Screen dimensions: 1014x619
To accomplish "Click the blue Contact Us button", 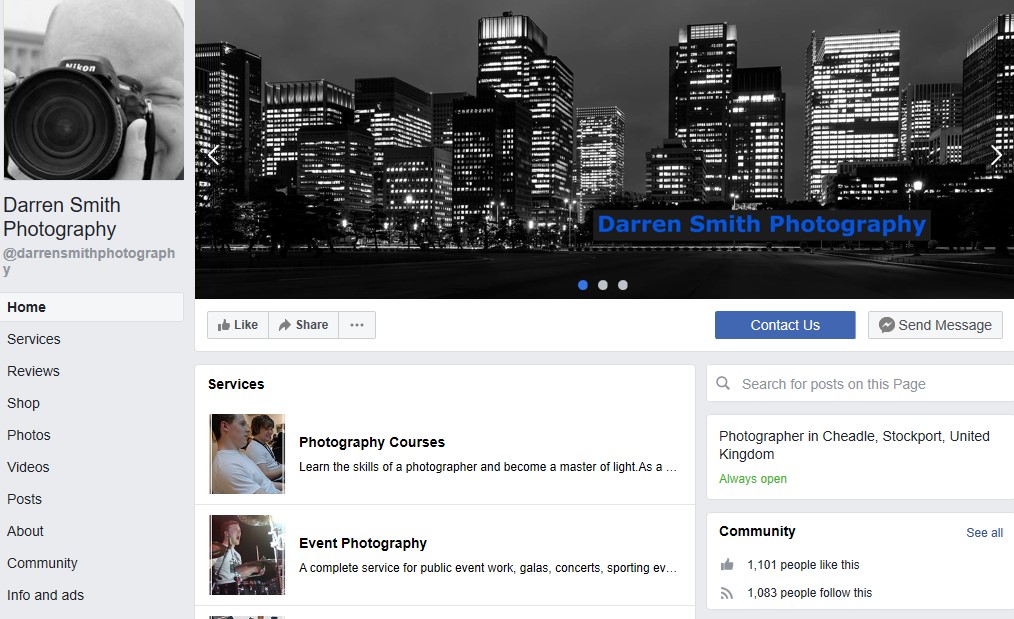I will (785, 325).
